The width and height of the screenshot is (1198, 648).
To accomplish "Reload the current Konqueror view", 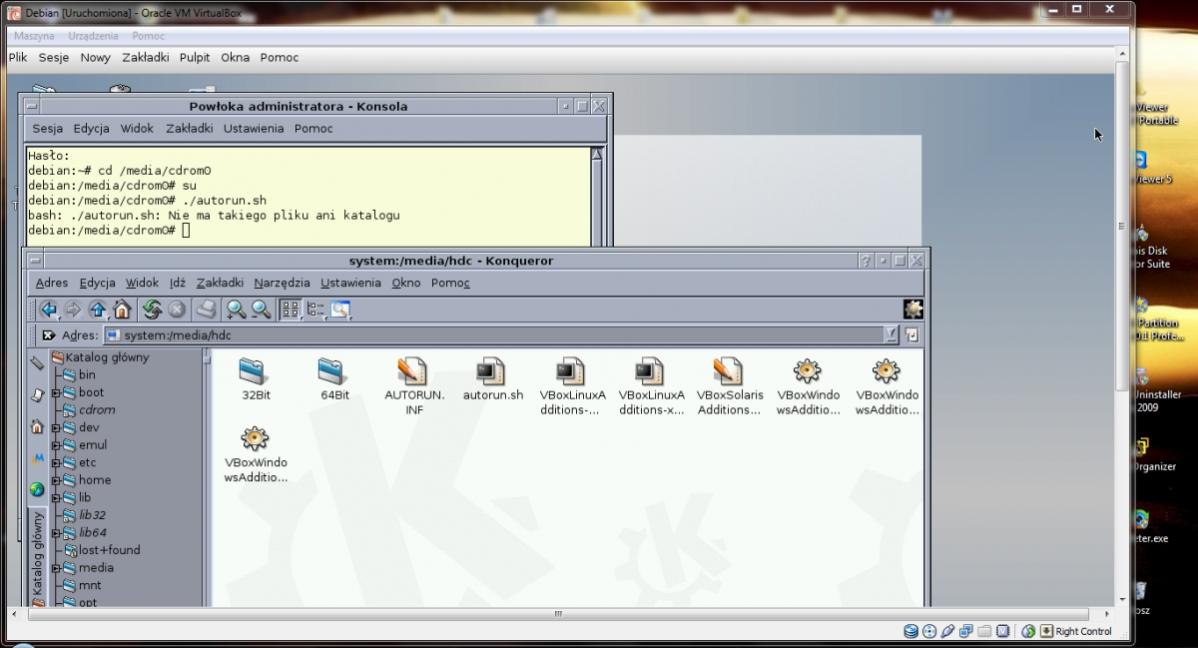I will [151, 310].
